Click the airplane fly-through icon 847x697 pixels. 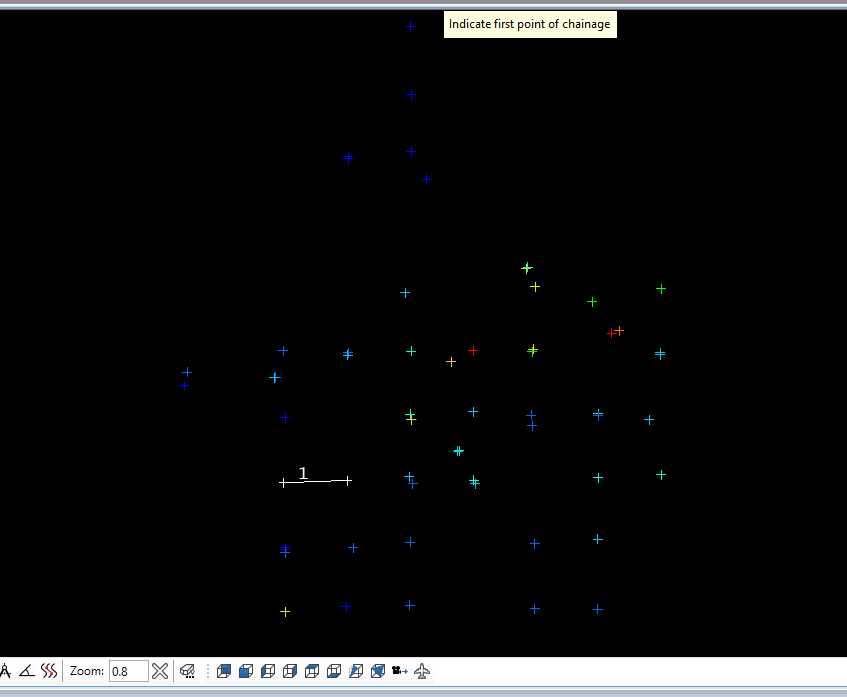point(422,671)
